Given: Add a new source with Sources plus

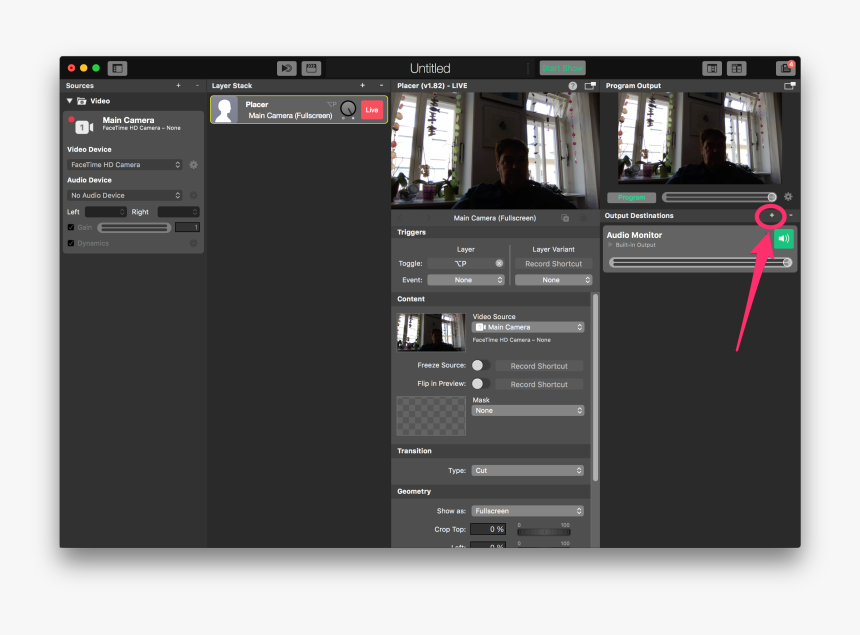Looking at the screenshot, I should 178,86.
